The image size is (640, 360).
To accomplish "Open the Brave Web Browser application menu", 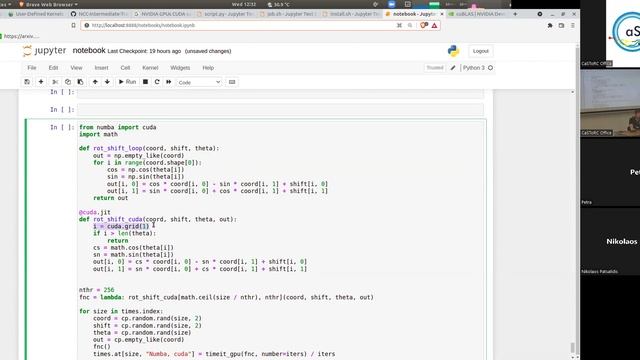I will (x=48, y=4).
